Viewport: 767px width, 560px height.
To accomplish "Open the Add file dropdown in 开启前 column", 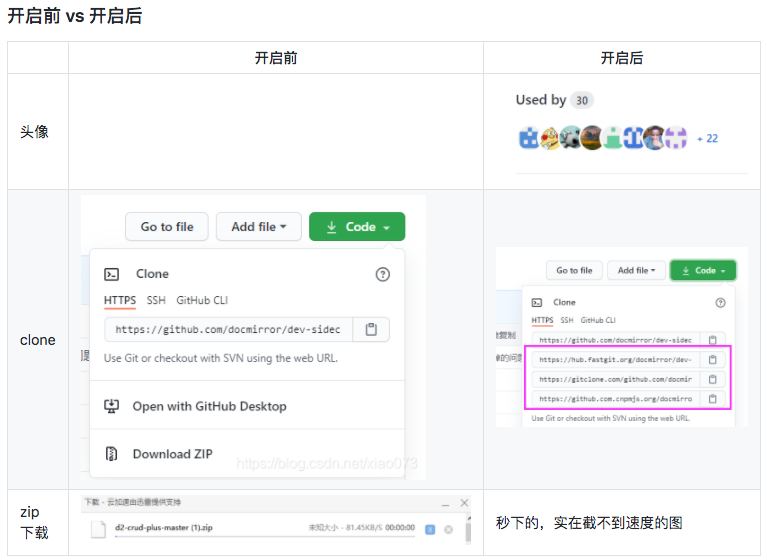I will pyautogui.click(x=259, y=226).
